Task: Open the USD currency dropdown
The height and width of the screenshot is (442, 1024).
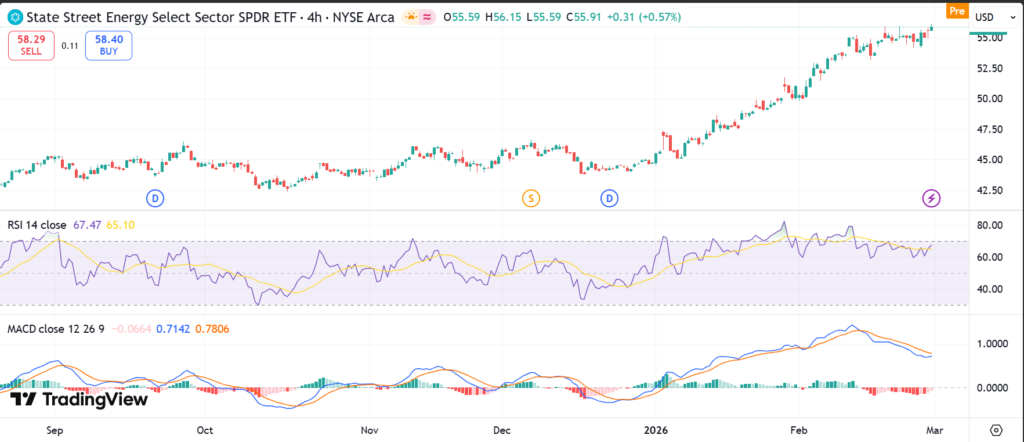Action: tap(987, 17)
